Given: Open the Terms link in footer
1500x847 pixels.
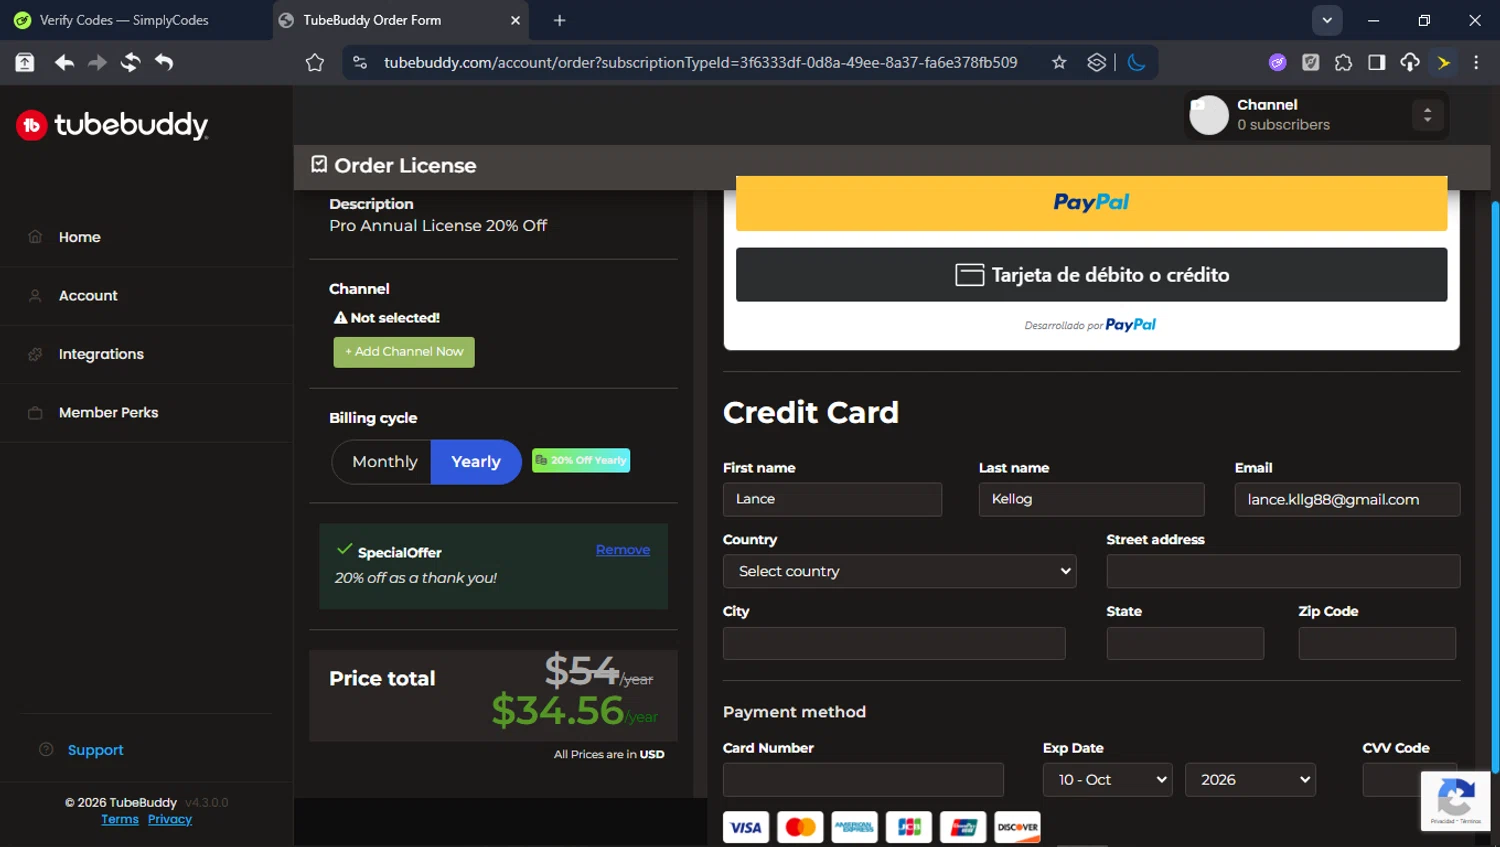Looking at the screenshot, I should [x=120, y=819].
